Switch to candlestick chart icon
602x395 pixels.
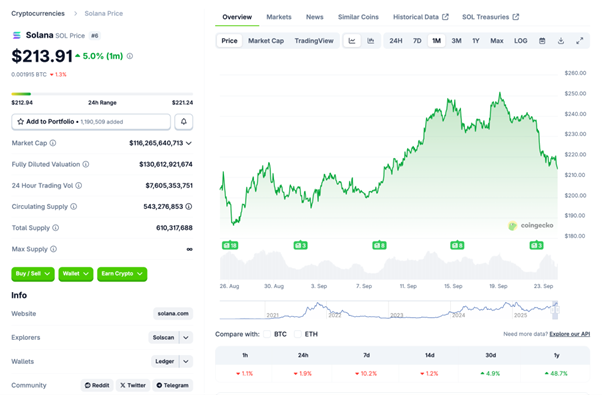370,41
